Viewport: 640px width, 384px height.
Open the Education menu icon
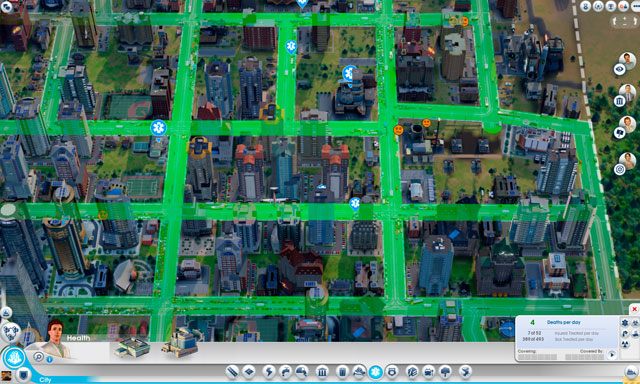pyautogui.click(x=412, y=371)
